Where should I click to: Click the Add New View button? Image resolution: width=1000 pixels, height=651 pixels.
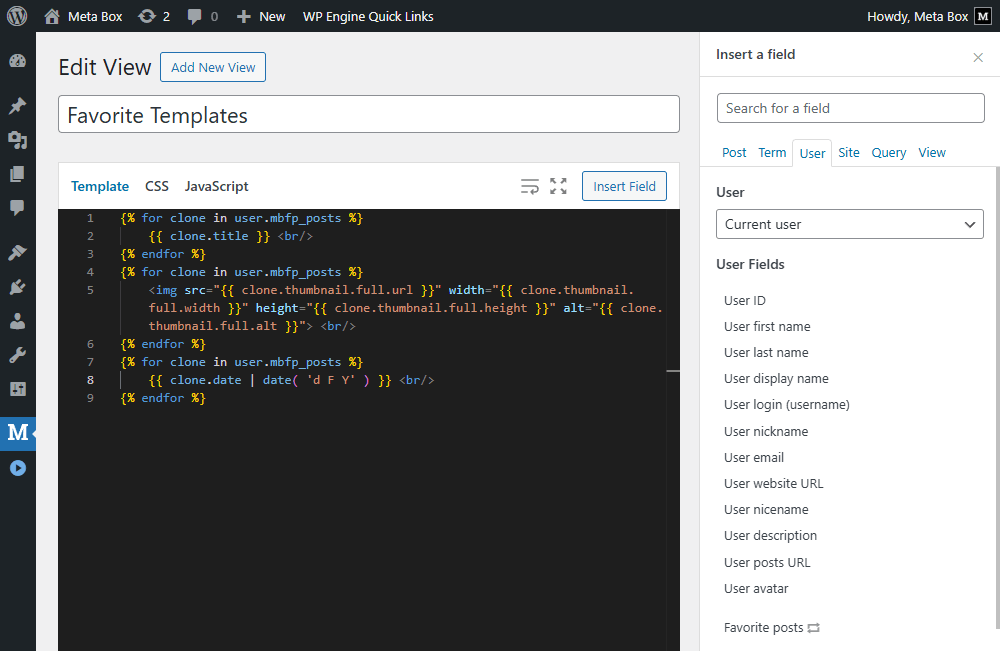[x=213, y=67]
